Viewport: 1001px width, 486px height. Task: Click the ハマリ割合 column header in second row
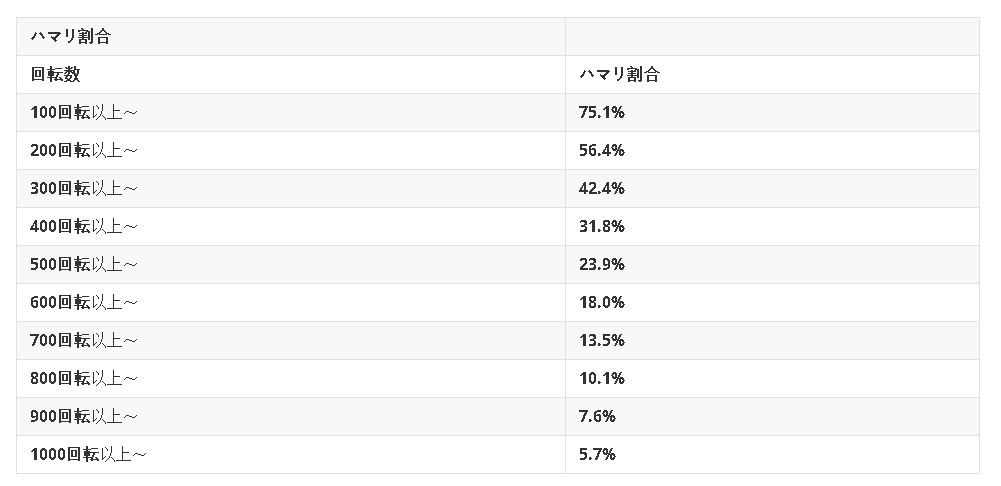619,75
